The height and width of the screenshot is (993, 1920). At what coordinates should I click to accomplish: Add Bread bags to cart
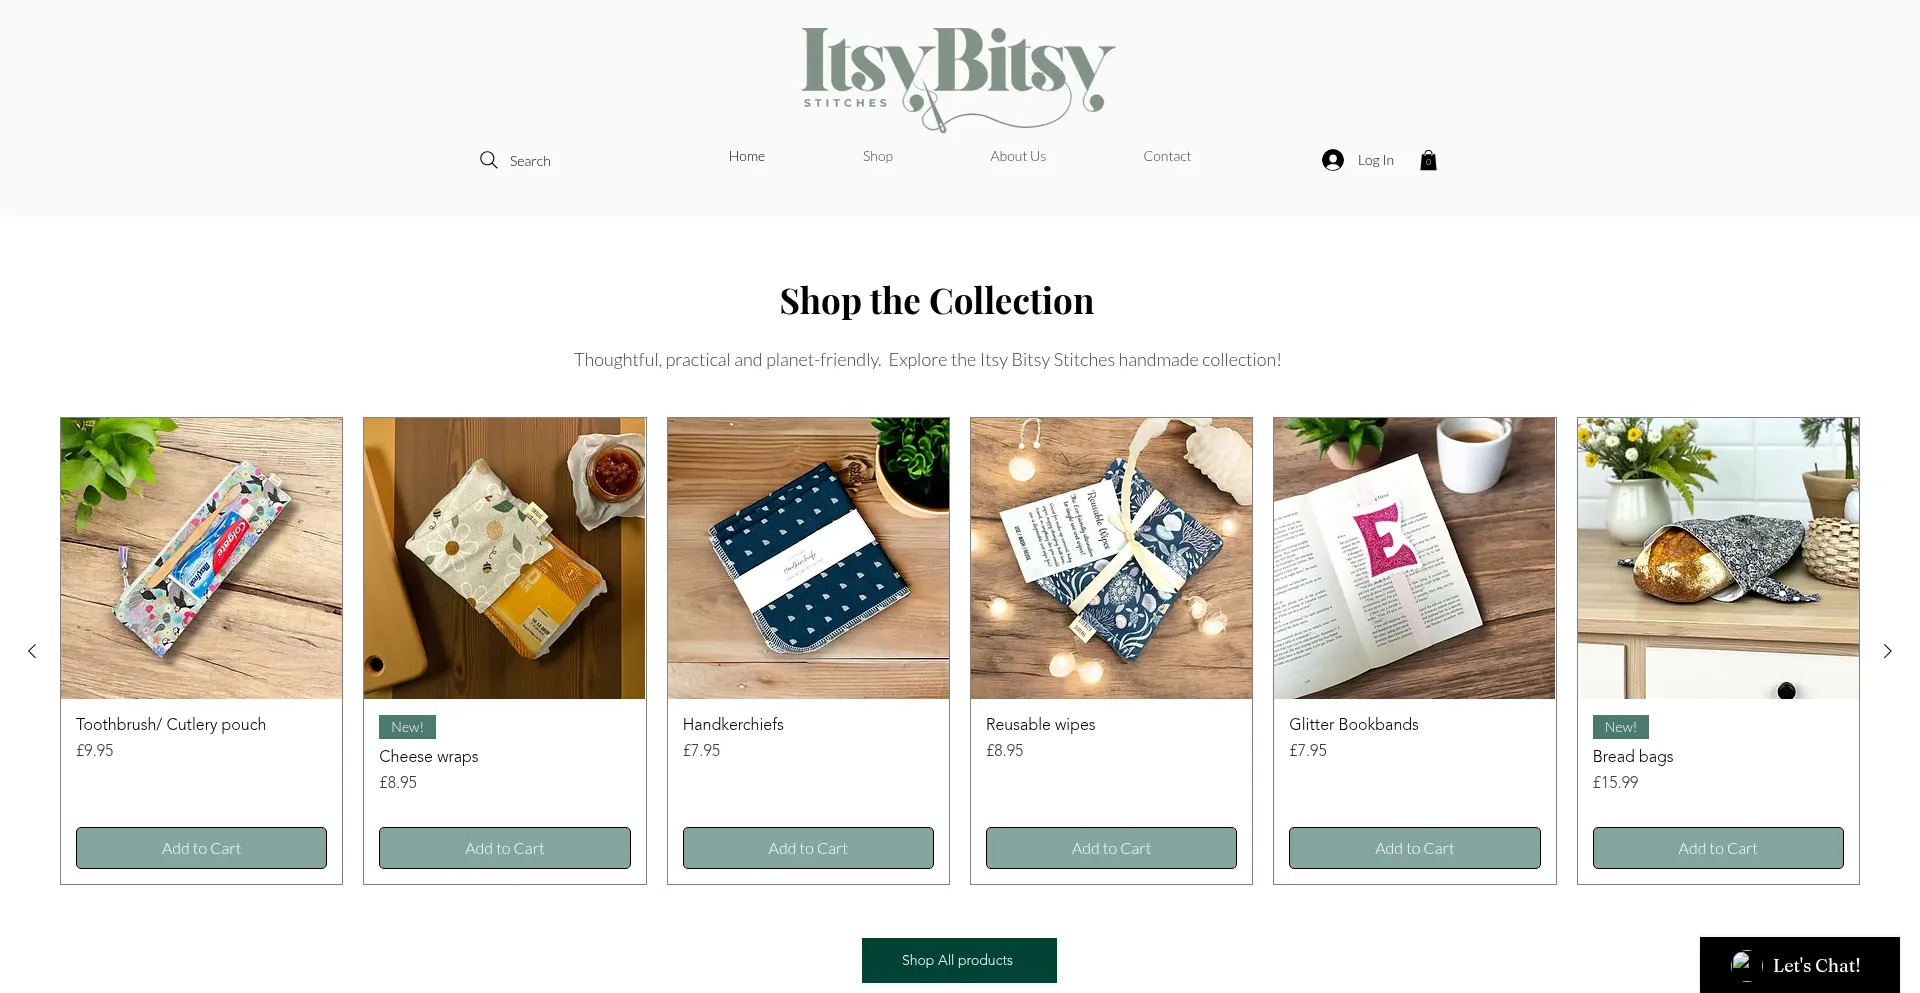click(x=1718, y=848)
